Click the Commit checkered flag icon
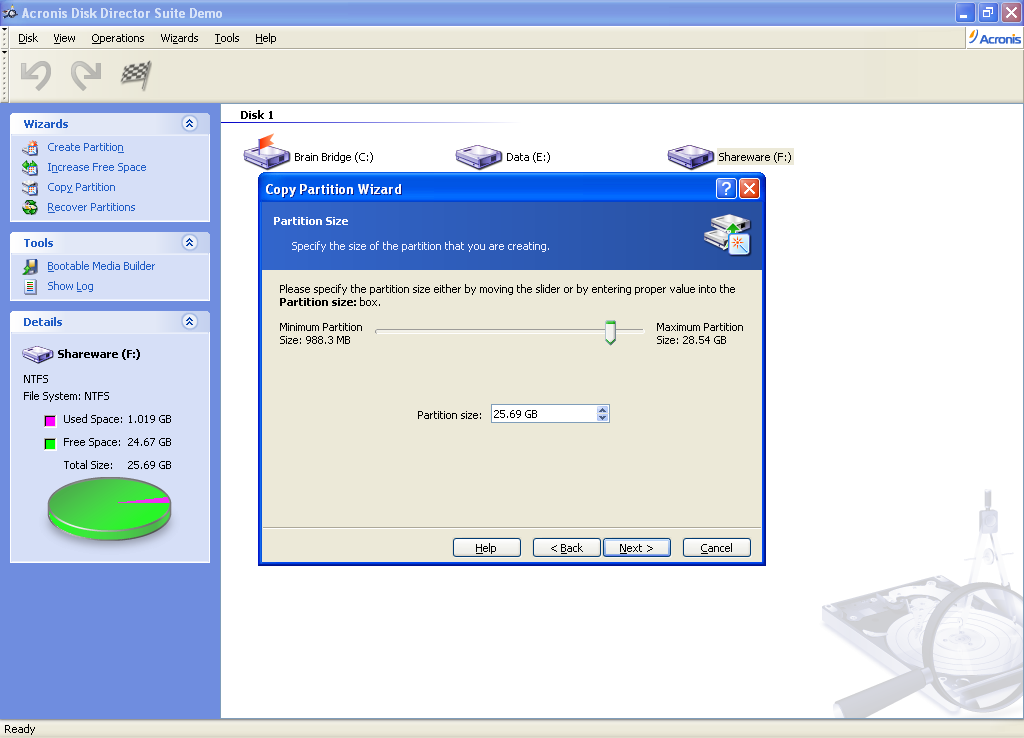The image size is (1024, 738). click(136, 75)
